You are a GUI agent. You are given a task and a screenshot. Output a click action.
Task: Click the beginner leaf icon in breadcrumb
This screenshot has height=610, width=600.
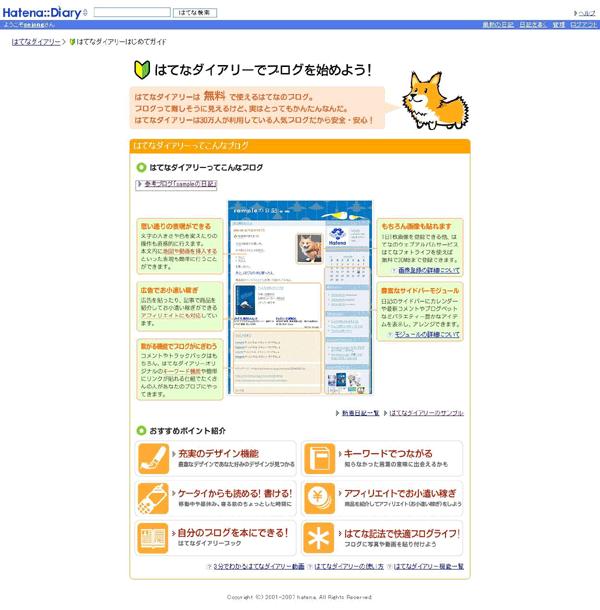click(x=72, y=42)
